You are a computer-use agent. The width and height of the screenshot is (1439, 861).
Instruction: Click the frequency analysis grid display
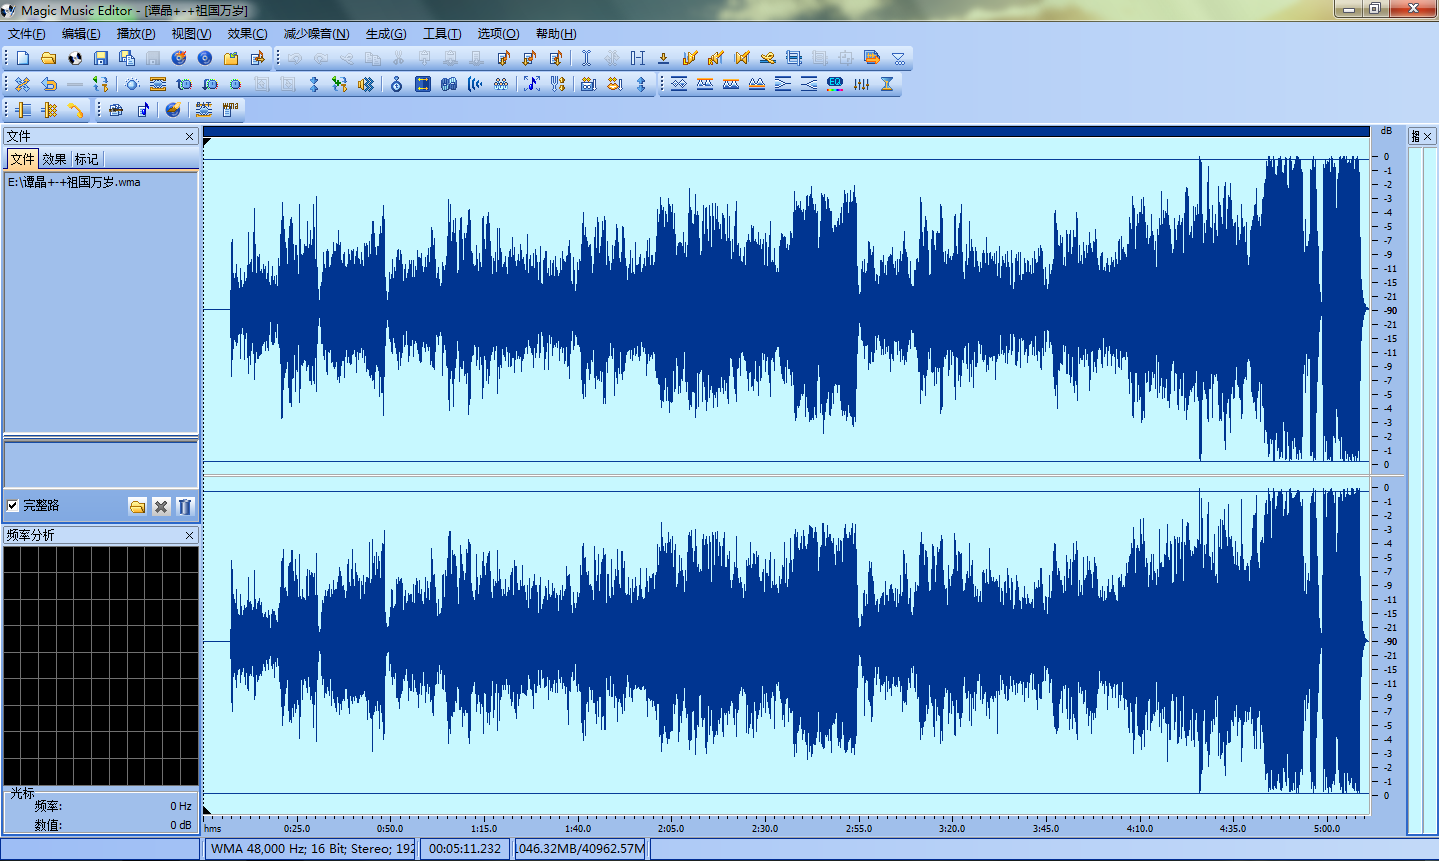coord(101,666)
